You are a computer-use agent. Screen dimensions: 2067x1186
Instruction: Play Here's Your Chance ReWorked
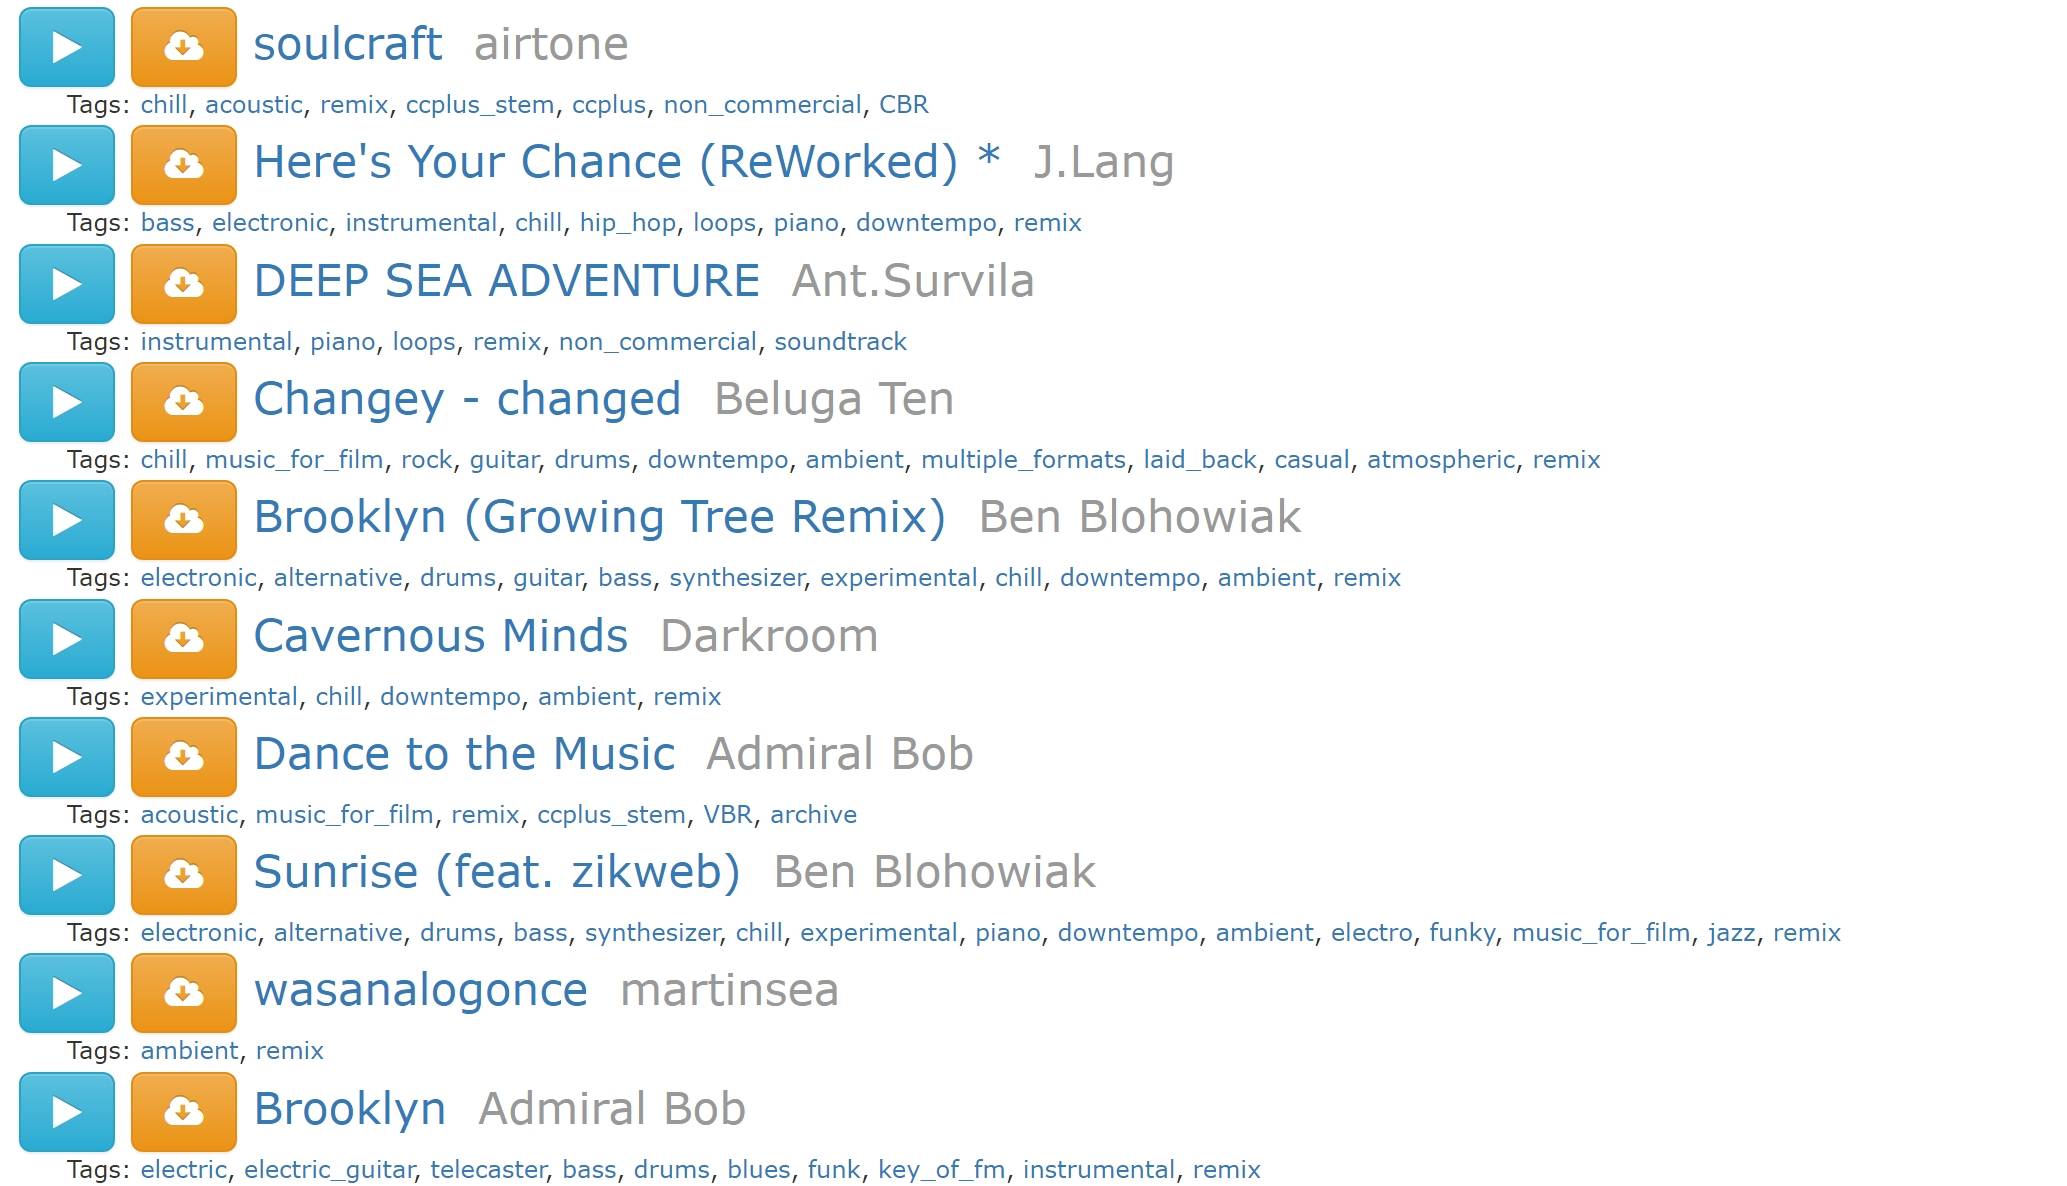[x=68, y=162]
